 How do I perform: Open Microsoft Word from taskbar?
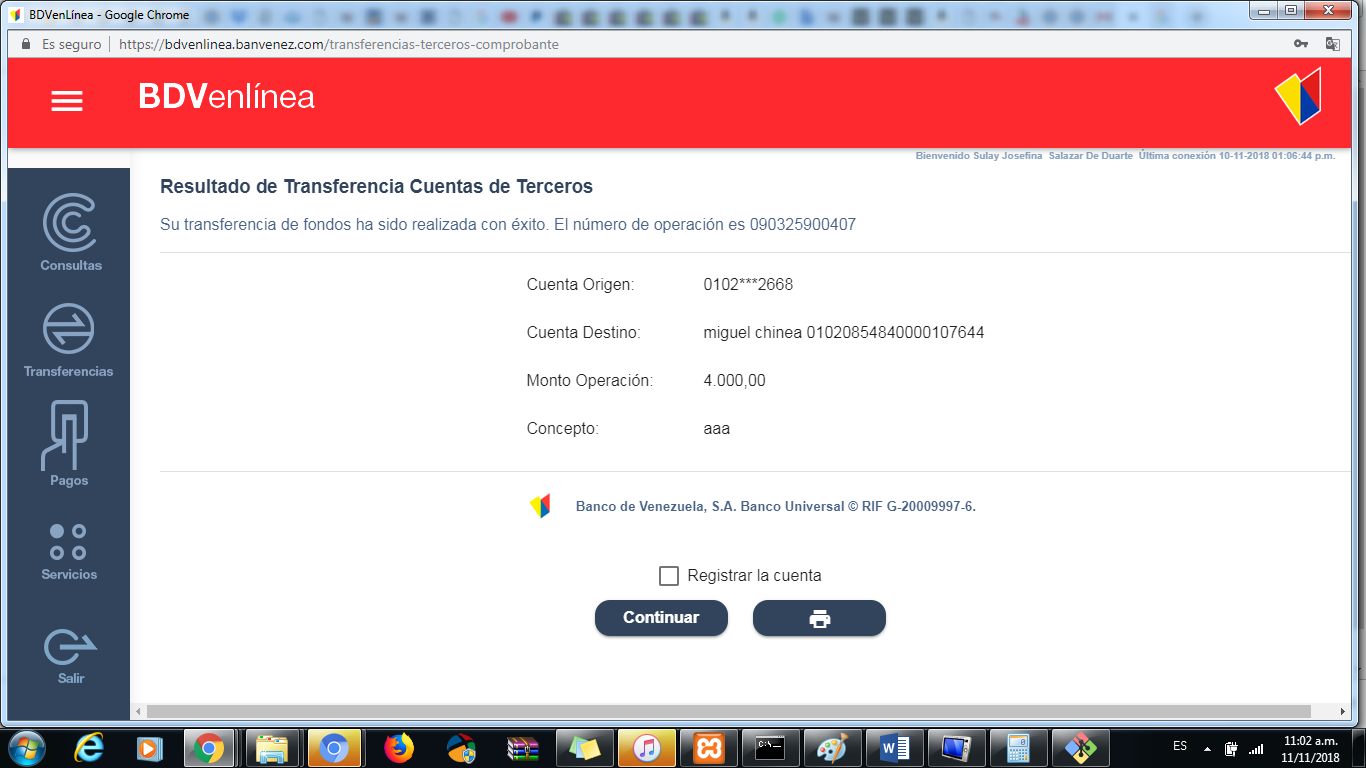[895, 747]
